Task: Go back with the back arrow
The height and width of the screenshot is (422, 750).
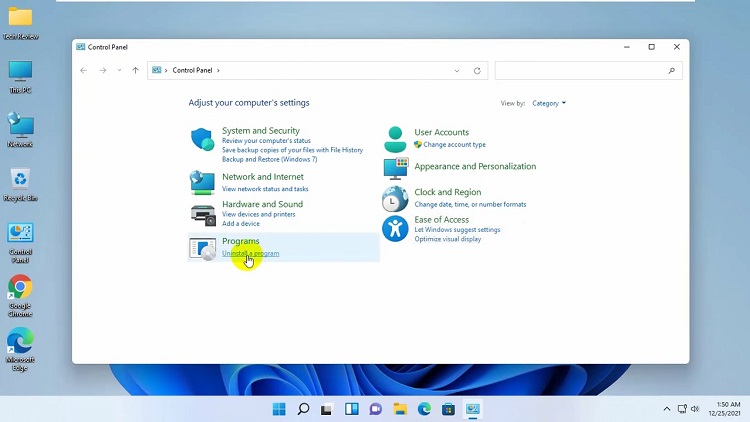Action: pos(84,70)
